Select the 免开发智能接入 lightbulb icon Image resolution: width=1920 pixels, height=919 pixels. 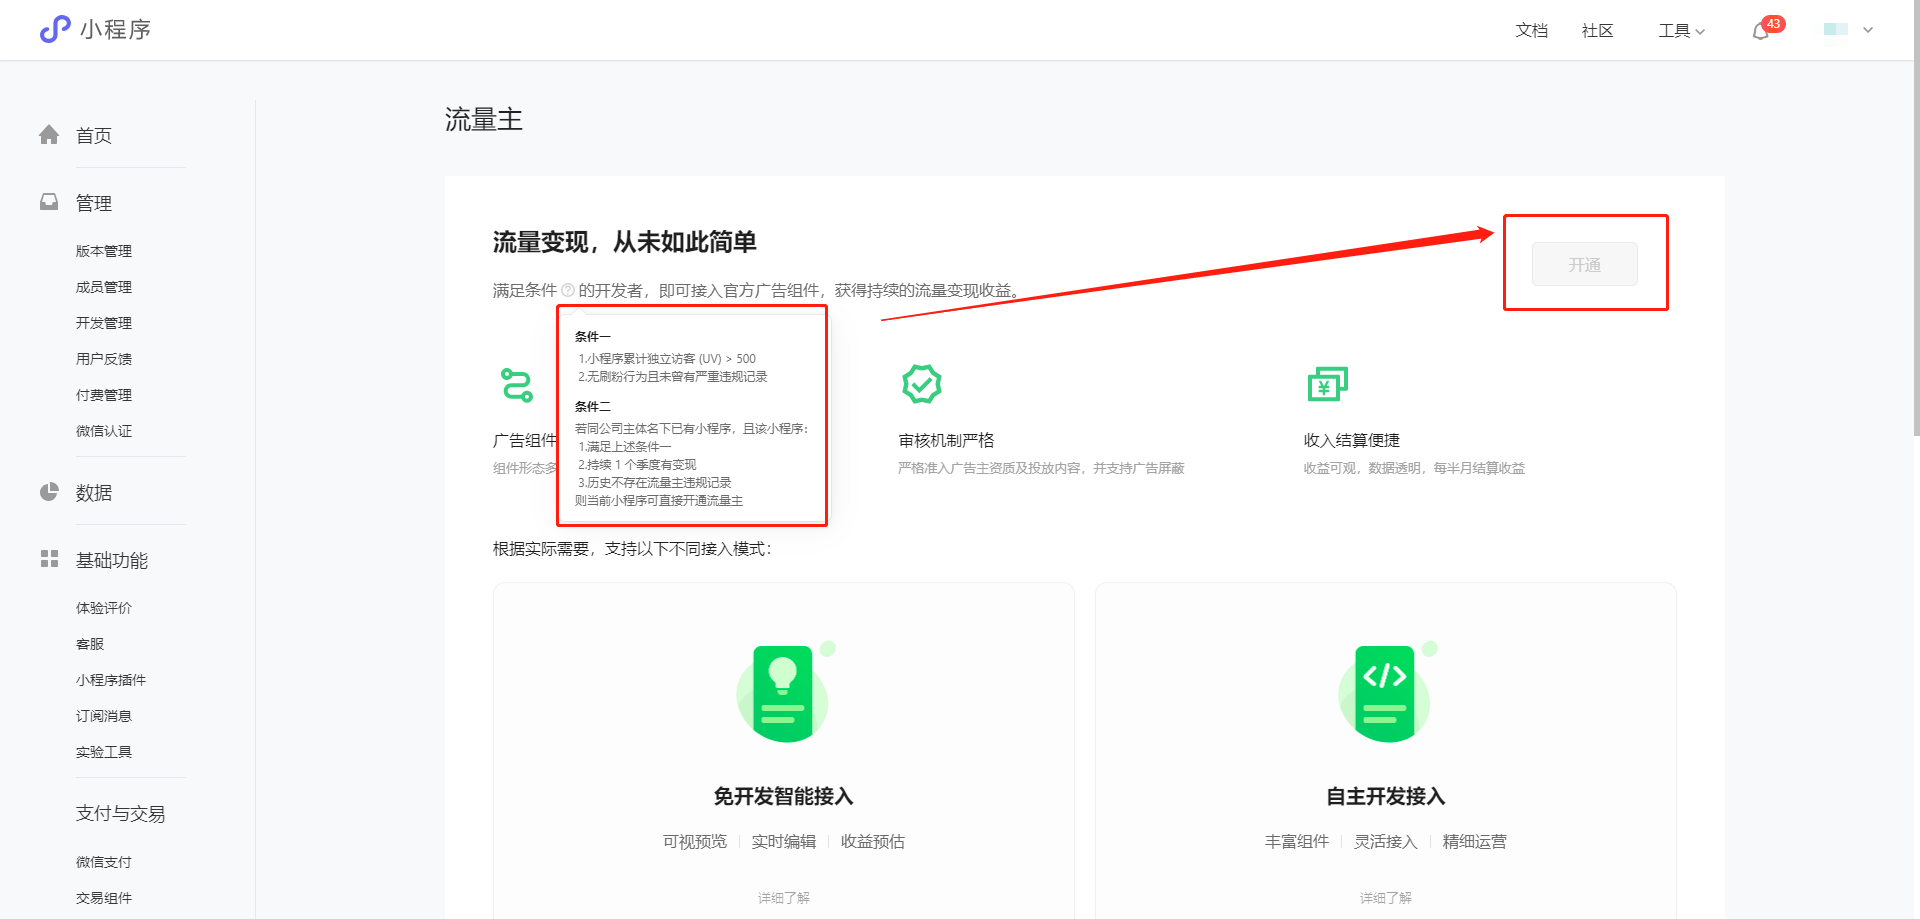pyautogui.click(x=783, y=693)
